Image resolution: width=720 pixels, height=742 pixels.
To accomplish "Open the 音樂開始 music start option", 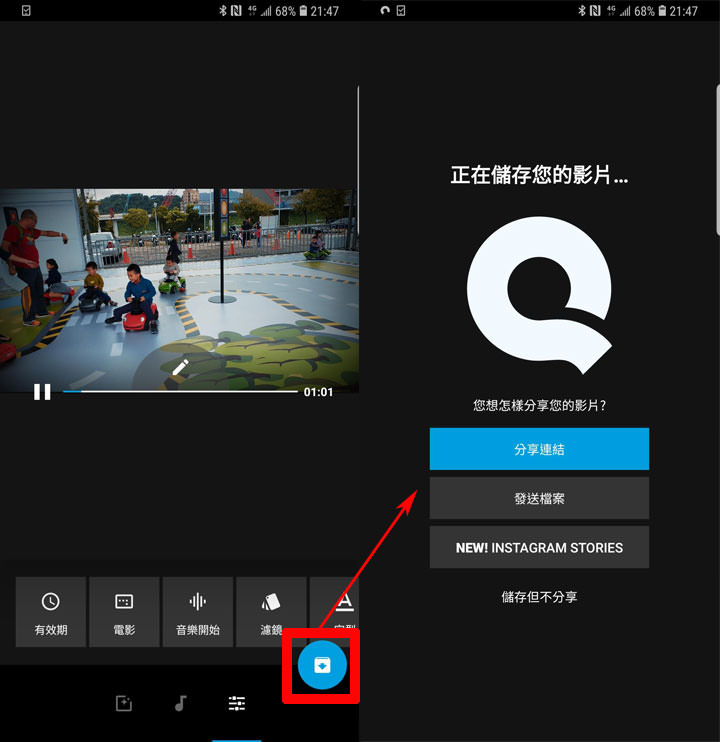I will 198,611.
